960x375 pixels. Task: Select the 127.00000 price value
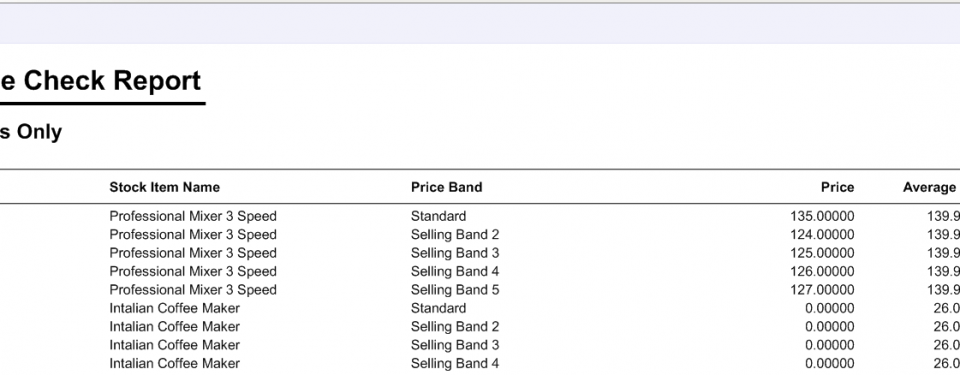coord(822,290)
